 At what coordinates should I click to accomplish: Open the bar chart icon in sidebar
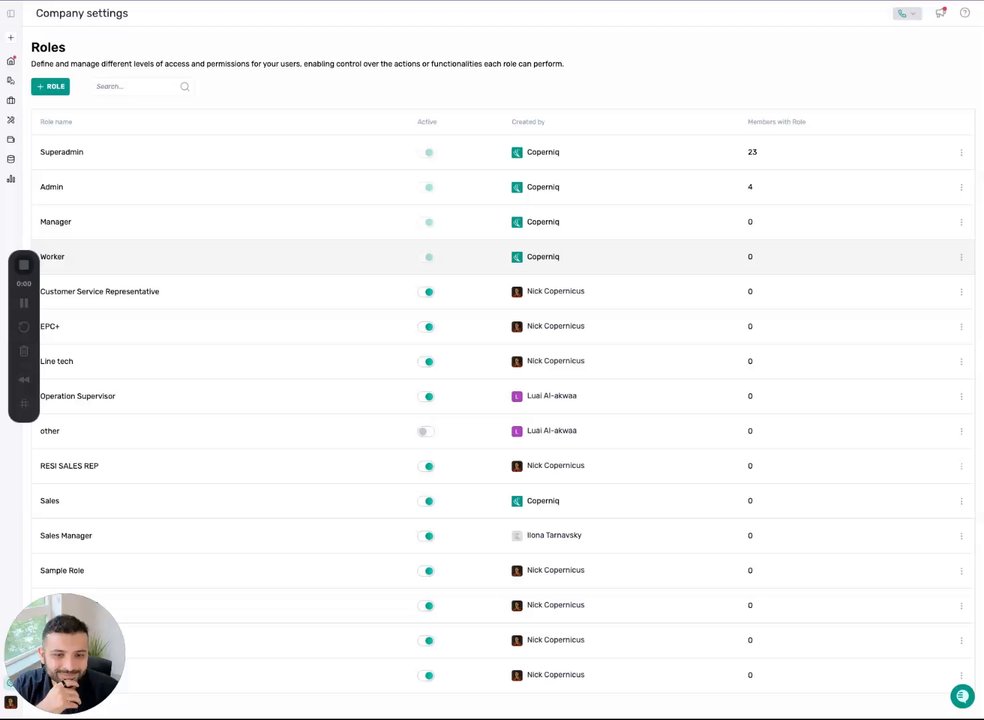(11, 179)
